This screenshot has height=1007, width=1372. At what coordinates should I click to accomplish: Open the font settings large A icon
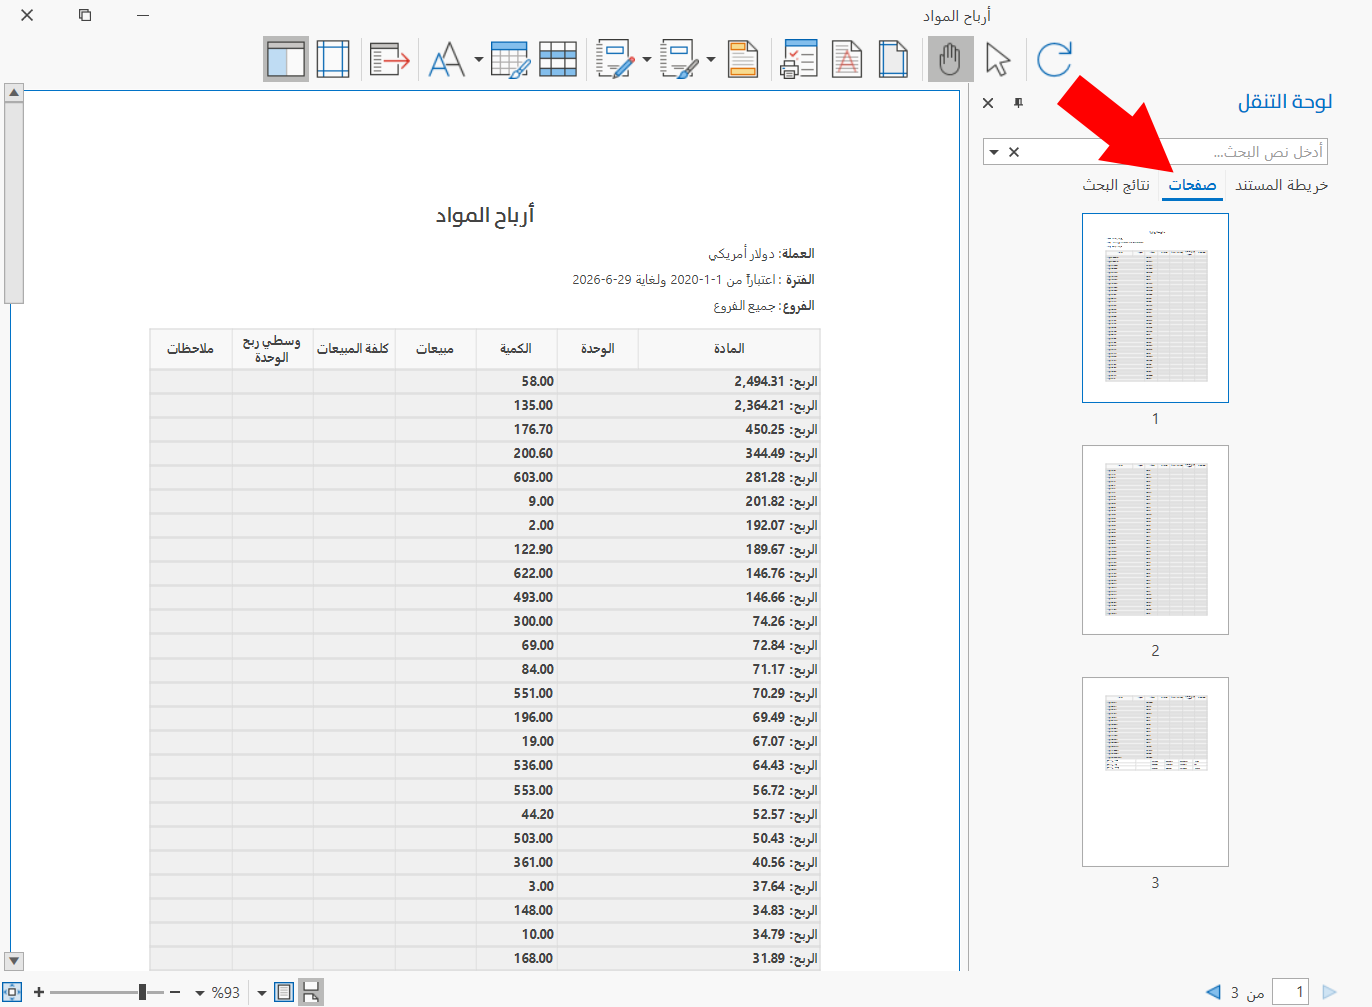point(446,59)
